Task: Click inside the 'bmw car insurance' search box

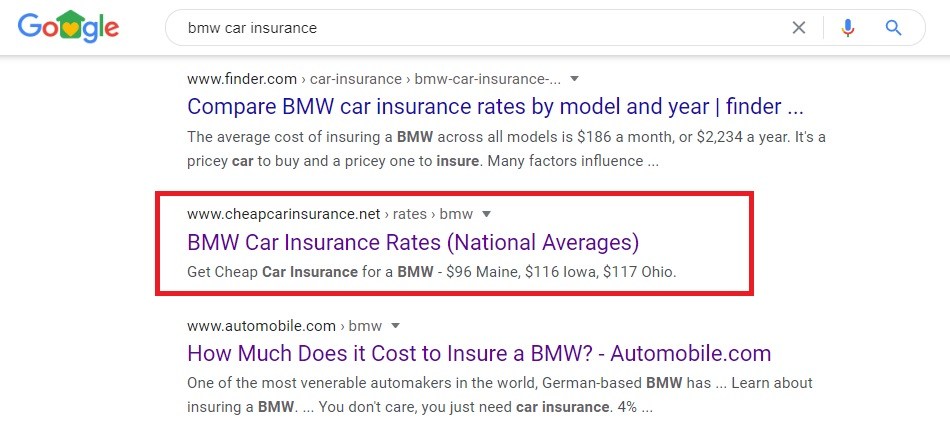Action: point(473,27)
